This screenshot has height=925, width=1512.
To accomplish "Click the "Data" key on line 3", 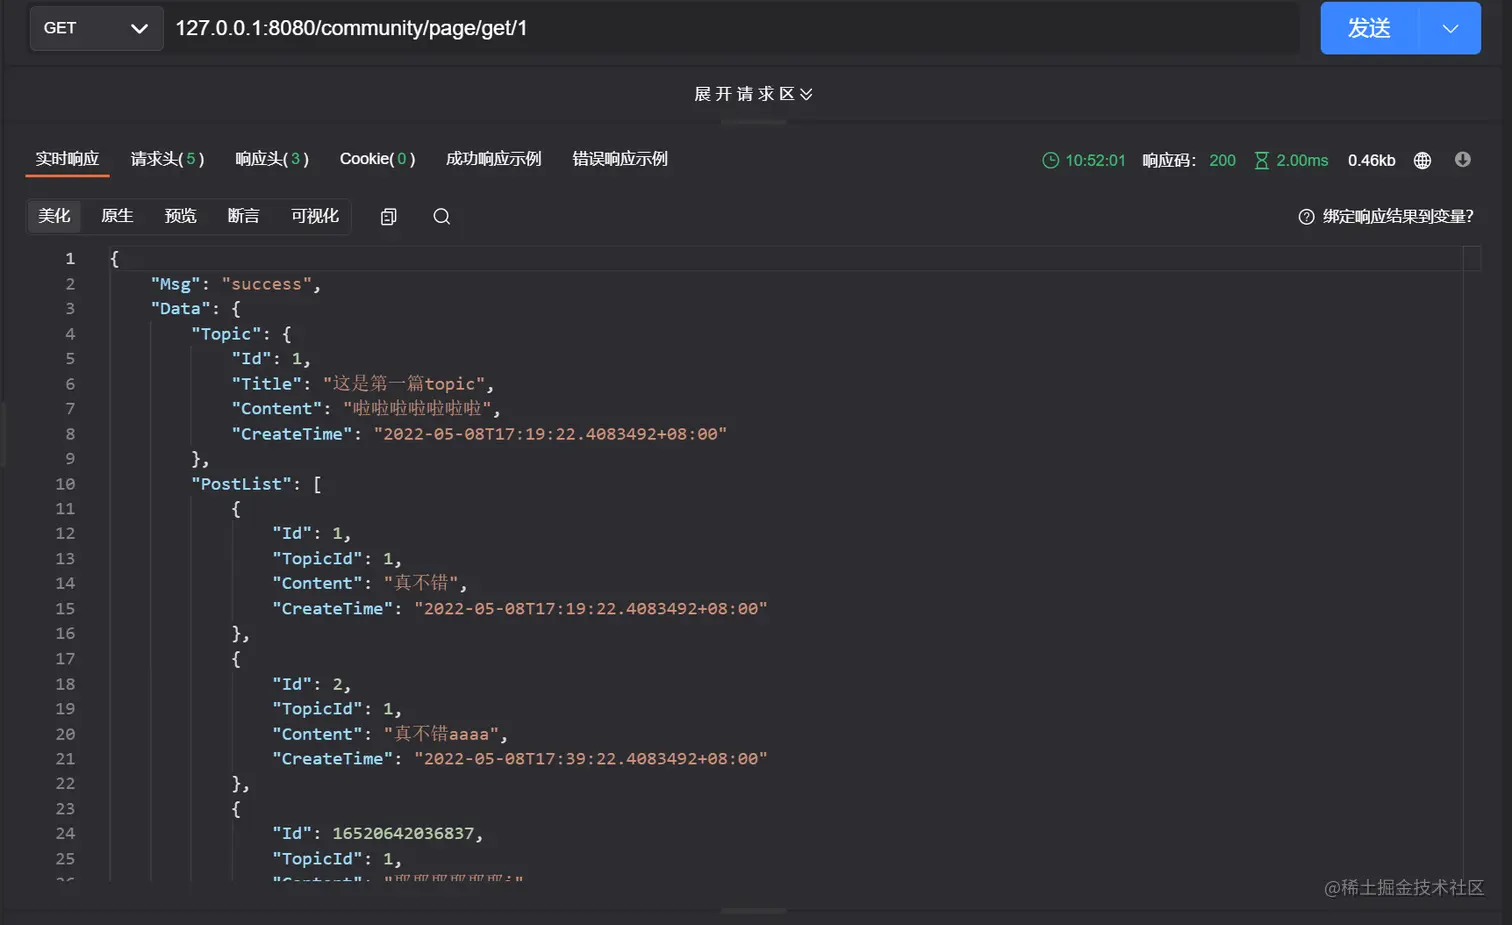I will 181,309.
